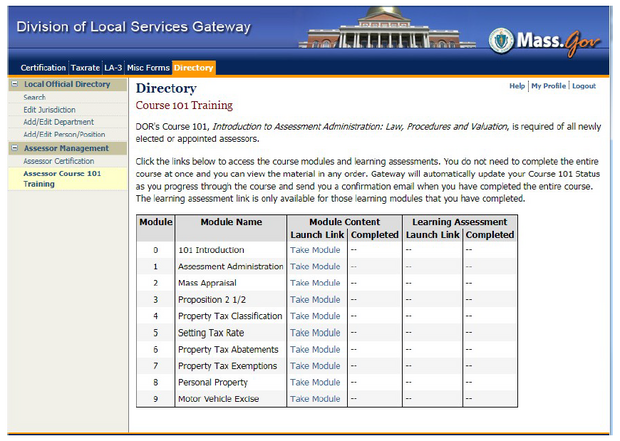Viewport: 620px width, 441px height.
Task: Open Add/Edit Department link
Action: point(59,122)
